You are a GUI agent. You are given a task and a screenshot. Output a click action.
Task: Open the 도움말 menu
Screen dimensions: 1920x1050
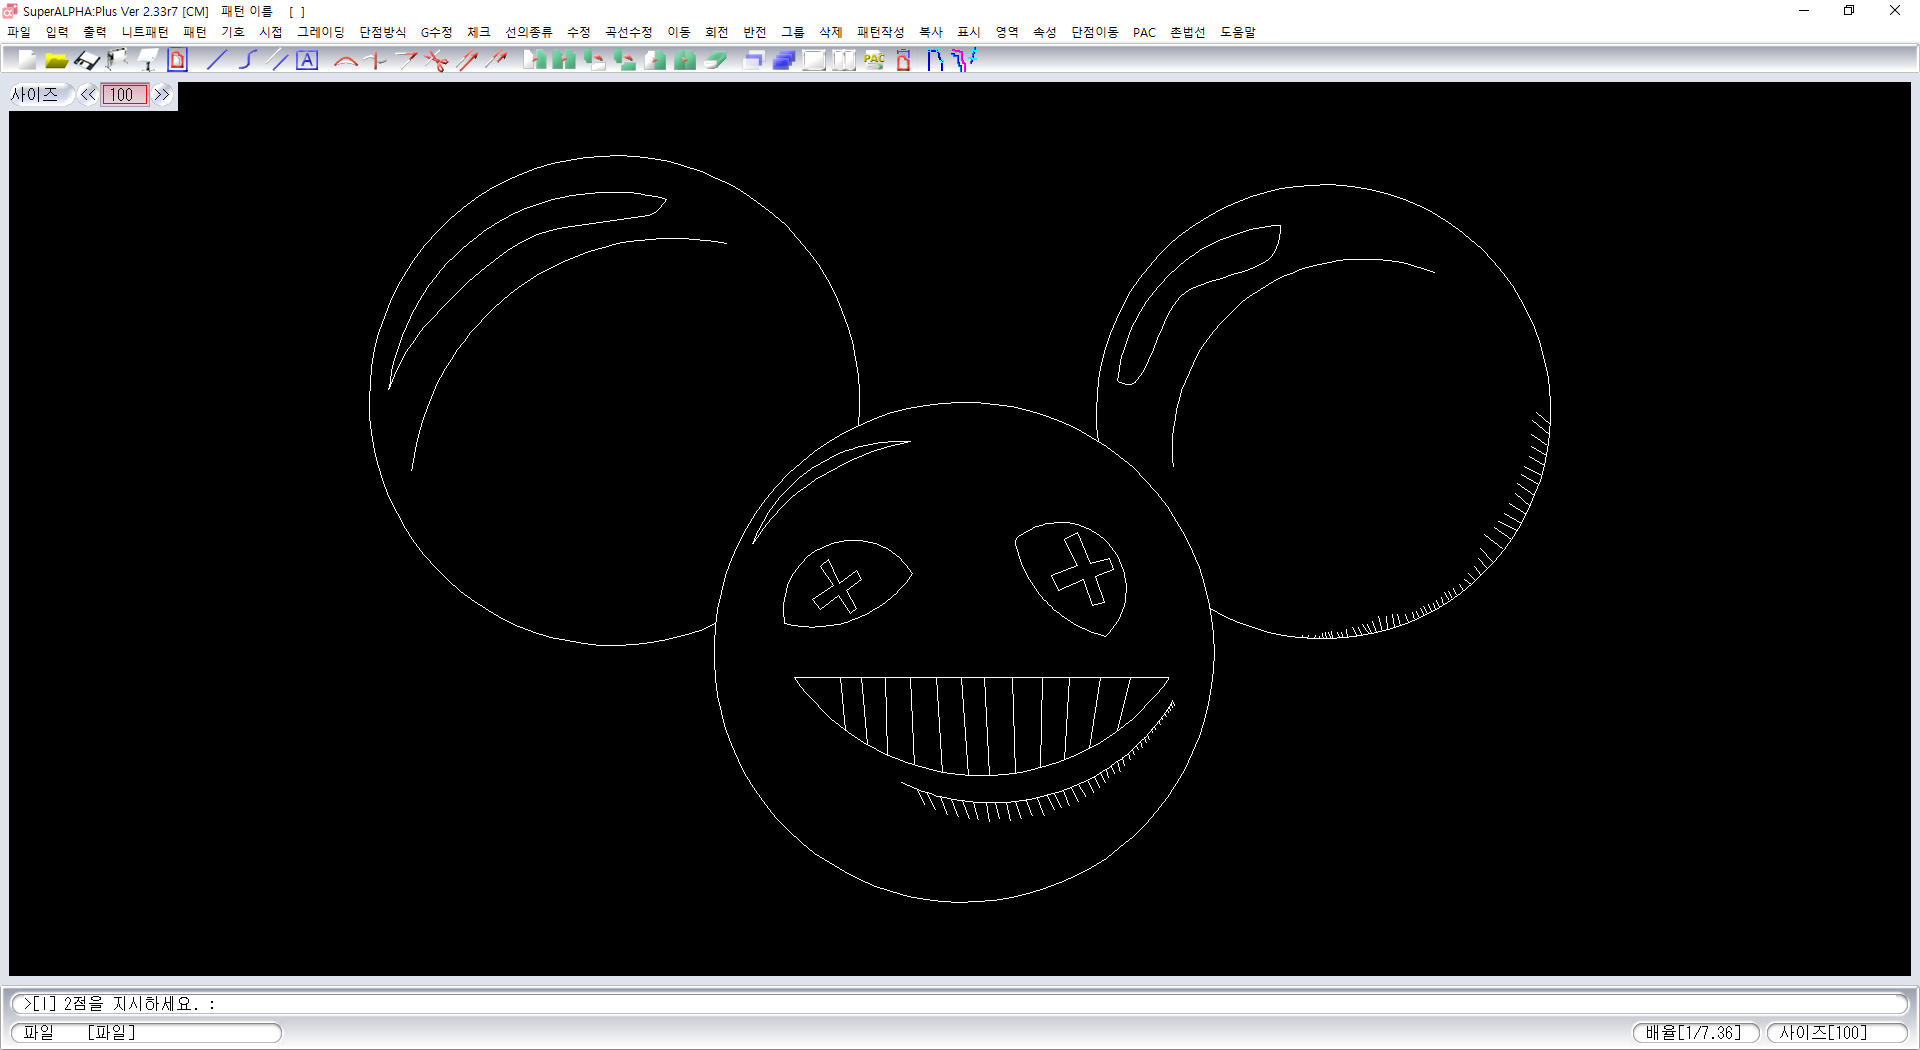[1237, 32]
